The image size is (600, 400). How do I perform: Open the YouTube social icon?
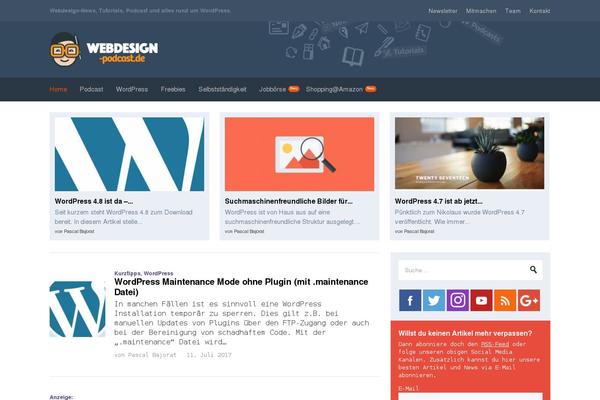(481, 300)
